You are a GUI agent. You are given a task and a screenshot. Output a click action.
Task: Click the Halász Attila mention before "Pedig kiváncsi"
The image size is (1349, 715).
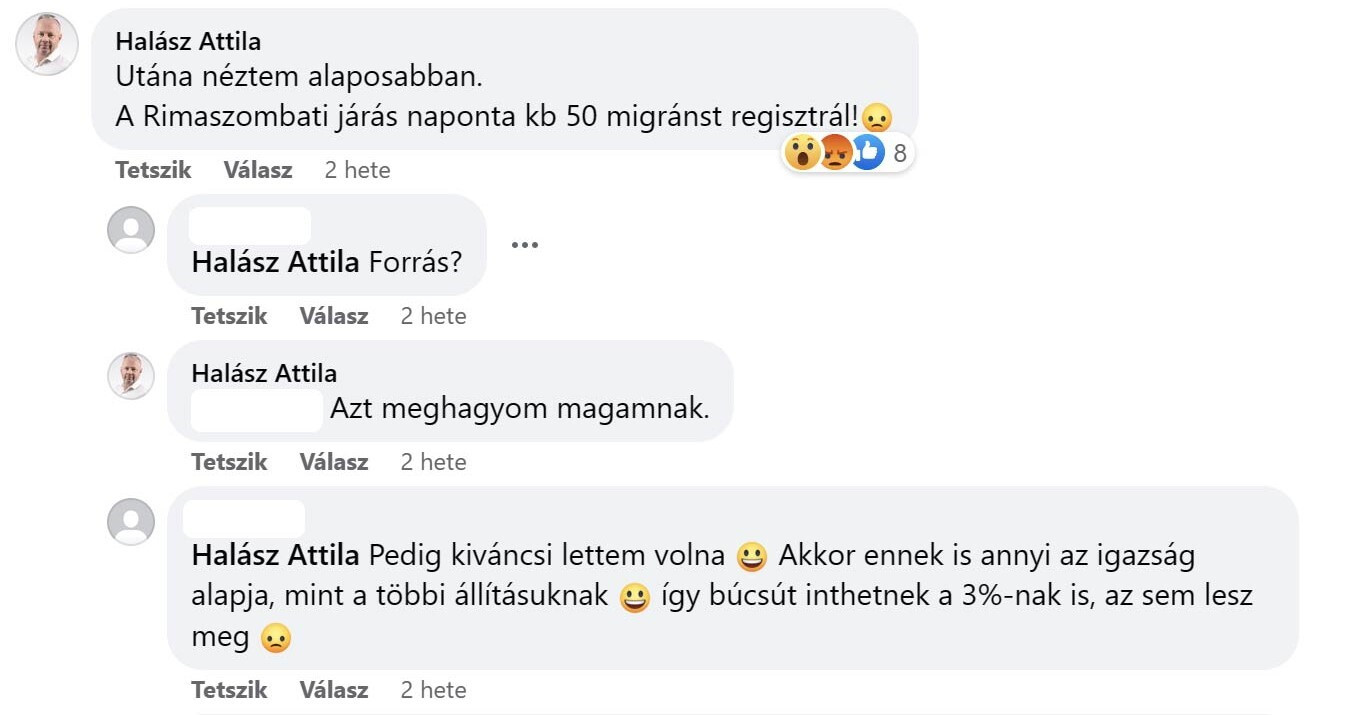275,555
